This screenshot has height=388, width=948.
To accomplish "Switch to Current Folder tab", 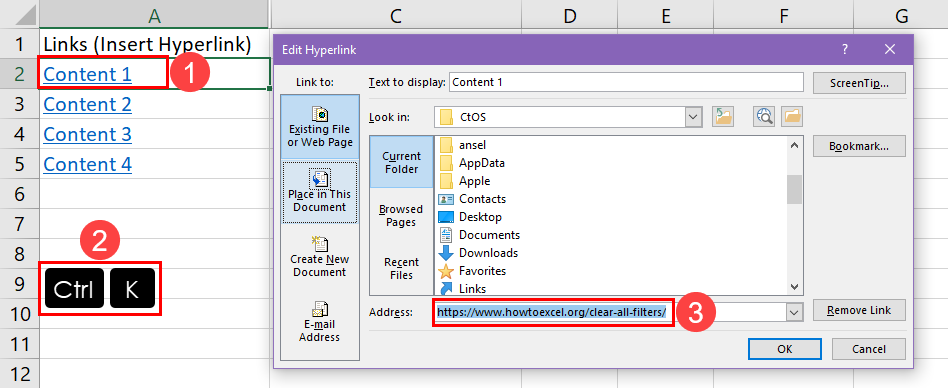I will (401, 163).
